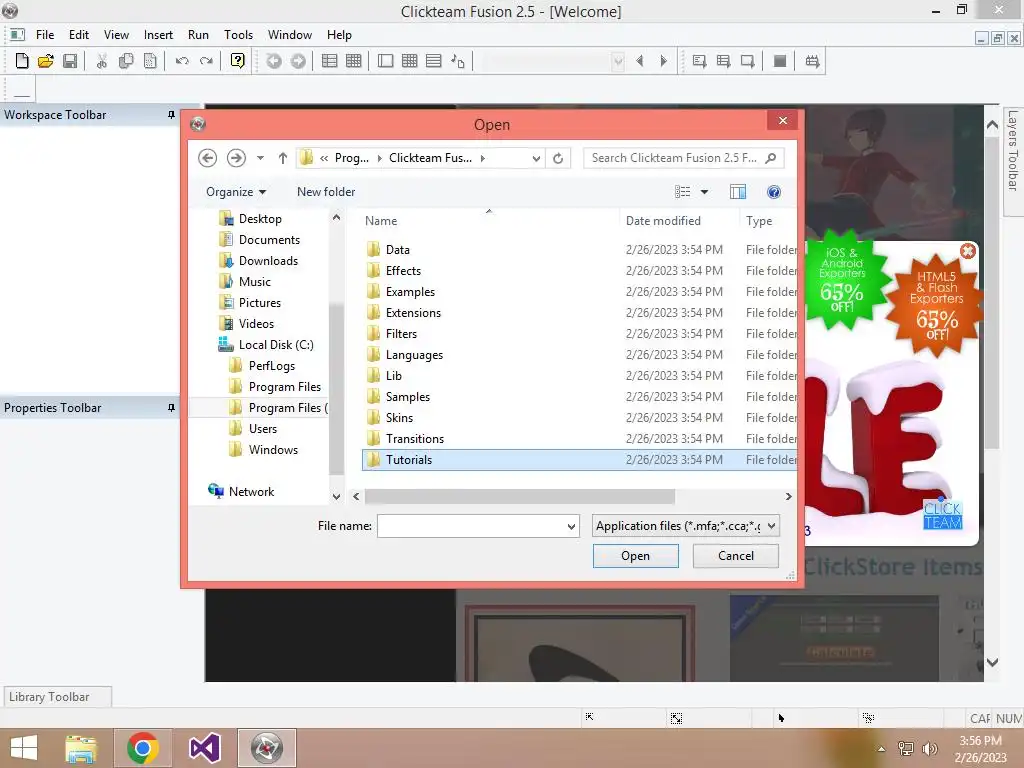The width and height of the screenshot is (1024, 768).
Task: Click the Undo toolbar icon
Action: [182, 61]
